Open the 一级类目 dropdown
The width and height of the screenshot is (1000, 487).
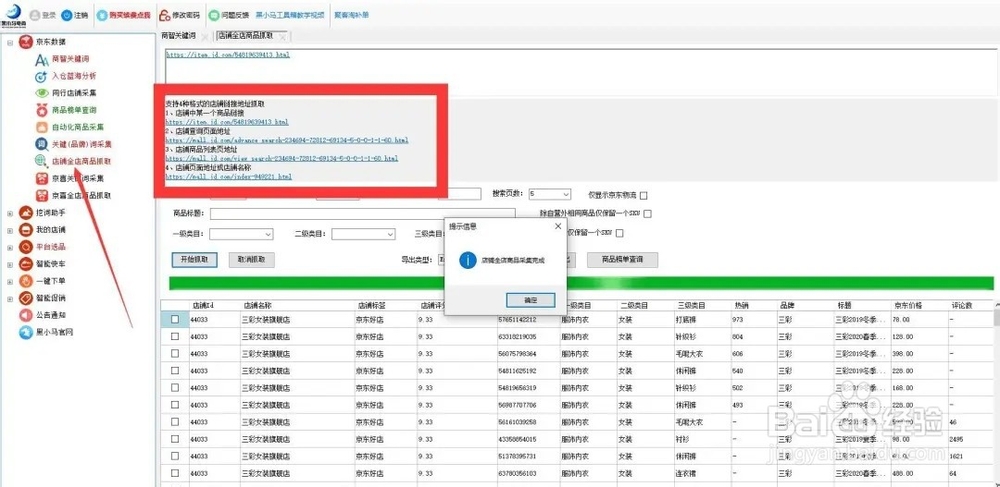pyautogui.click(x=241, y=234)
